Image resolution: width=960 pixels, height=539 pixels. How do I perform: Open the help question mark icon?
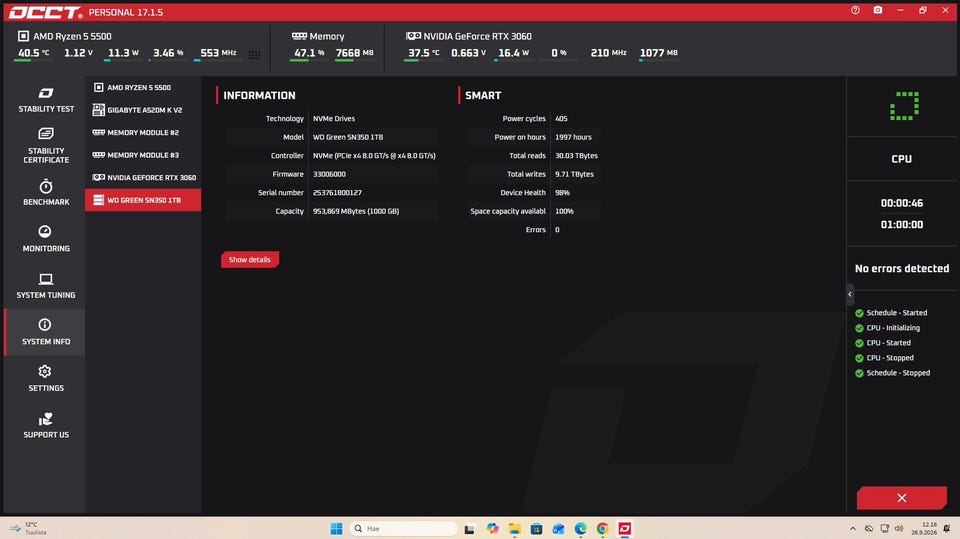[855, 10]
